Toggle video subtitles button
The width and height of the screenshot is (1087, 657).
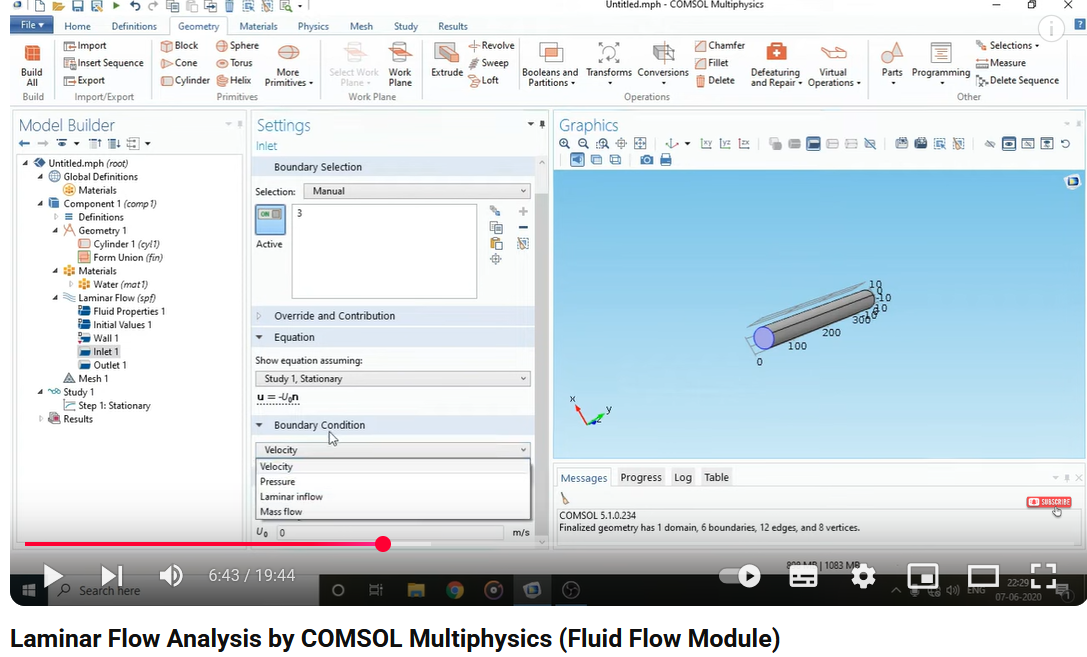pos(803,576)
